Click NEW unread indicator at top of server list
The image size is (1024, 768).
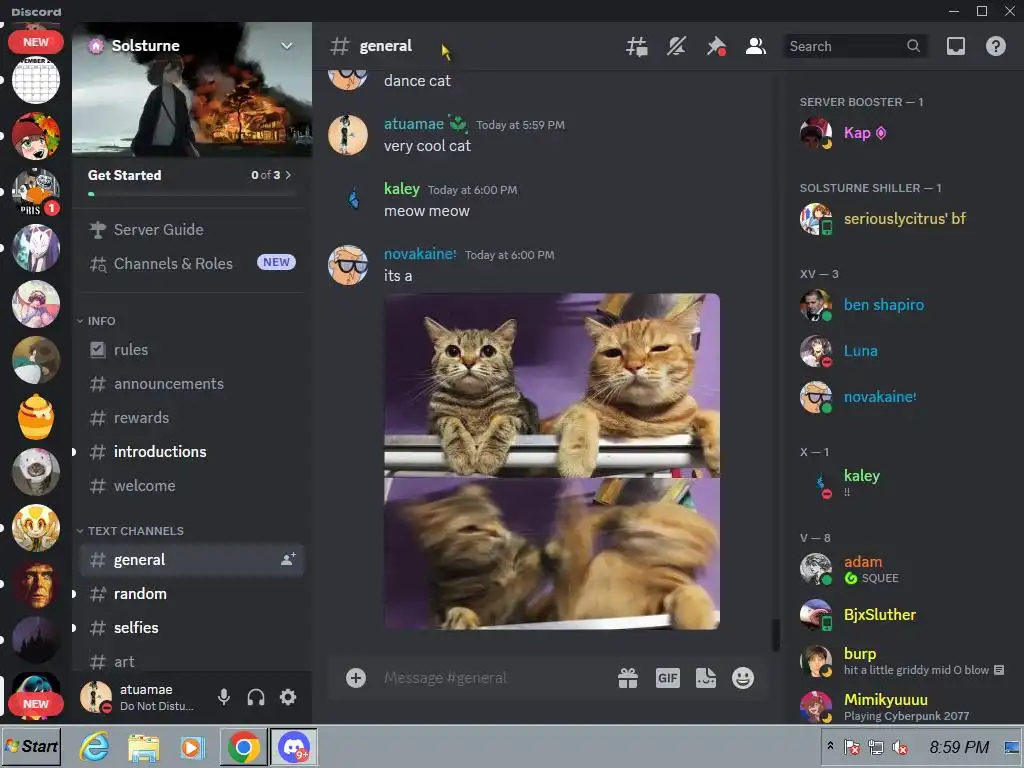(36, 42)
